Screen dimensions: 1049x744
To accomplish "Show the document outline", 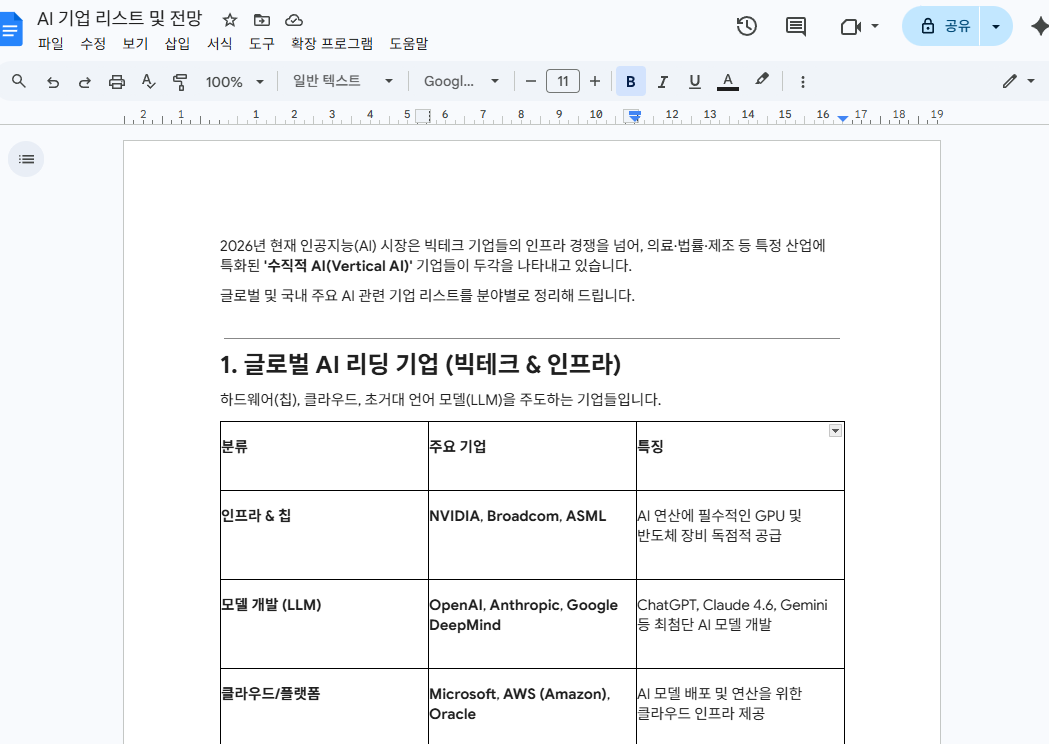I will coord(26,159).
